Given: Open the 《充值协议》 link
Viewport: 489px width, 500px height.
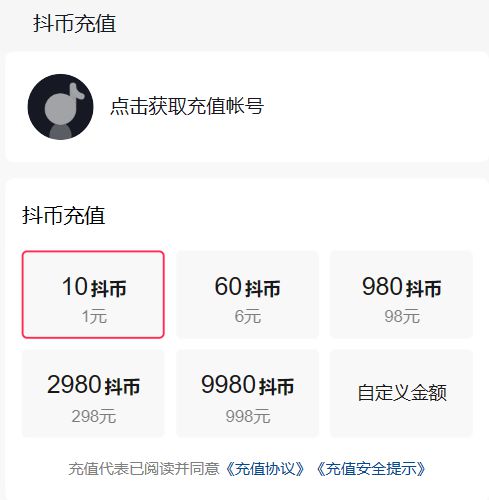Looking at the screenshot, I should click(x=265, y=469).
